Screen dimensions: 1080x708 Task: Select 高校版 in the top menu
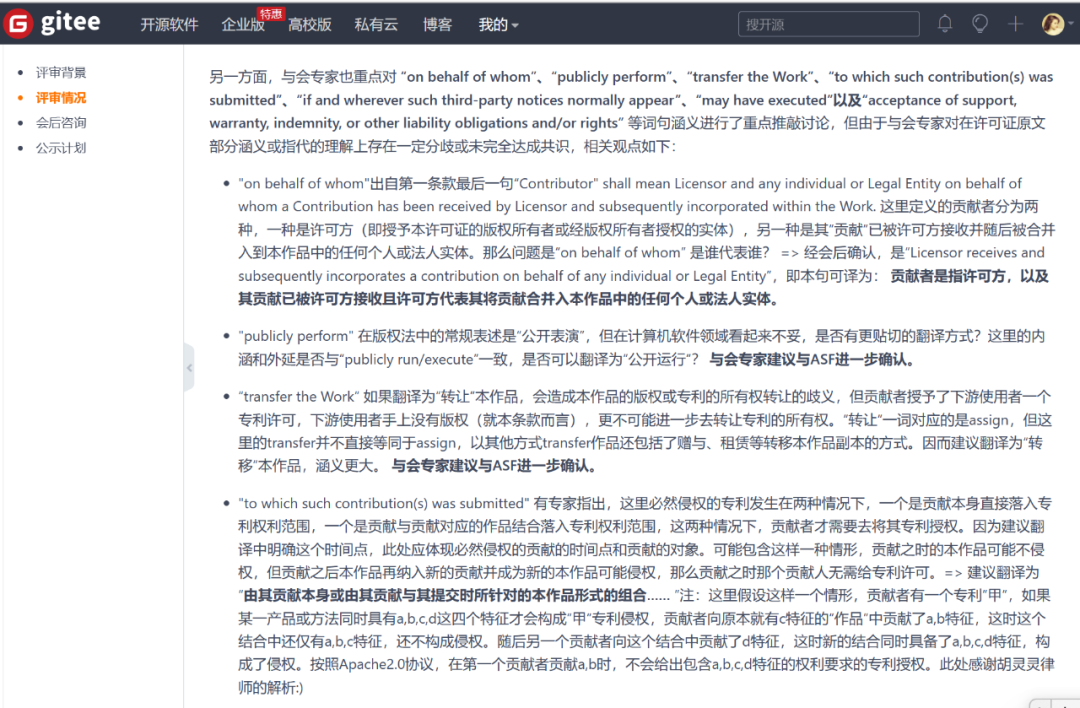click(310, 25)
